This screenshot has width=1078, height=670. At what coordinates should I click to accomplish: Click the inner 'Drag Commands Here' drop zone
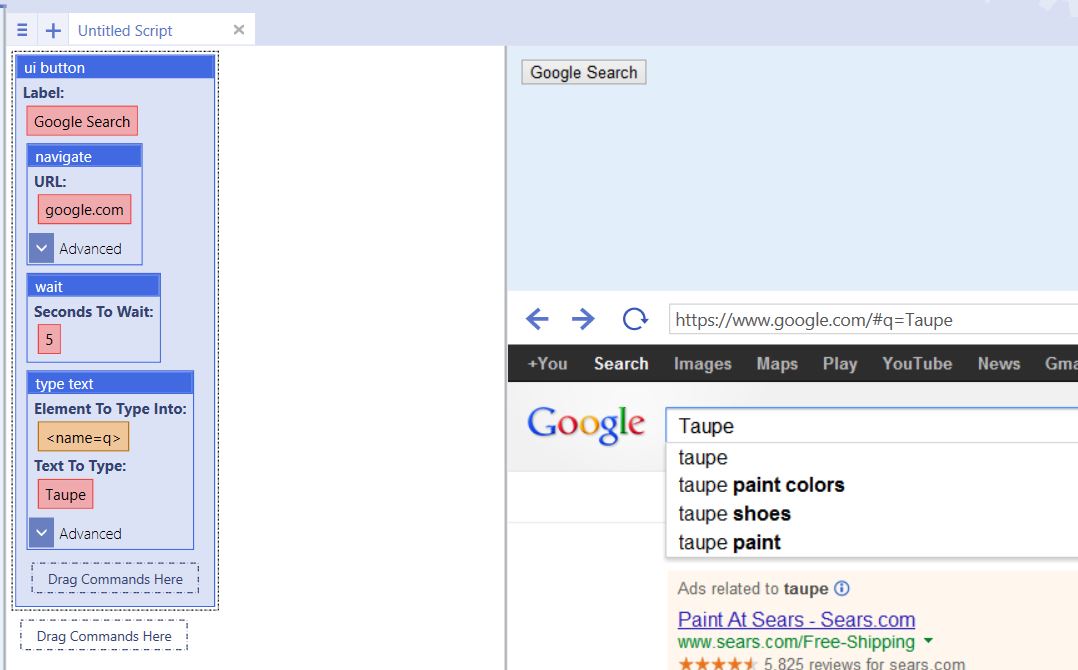click(x=115, y=579)
